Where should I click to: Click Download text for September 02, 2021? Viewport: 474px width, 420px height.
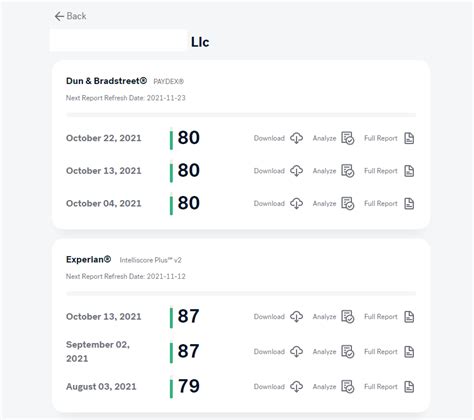coord(269,352)
